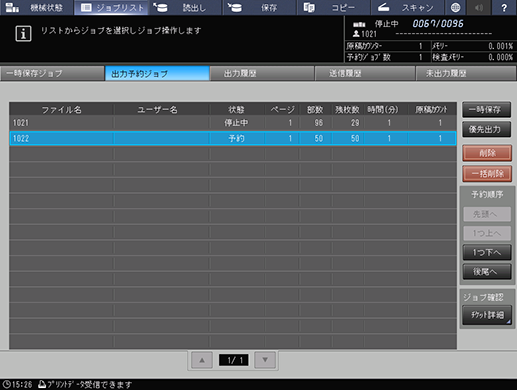
Task: Click the 予約ジョブ数 value row
Action: pos(387,57)
